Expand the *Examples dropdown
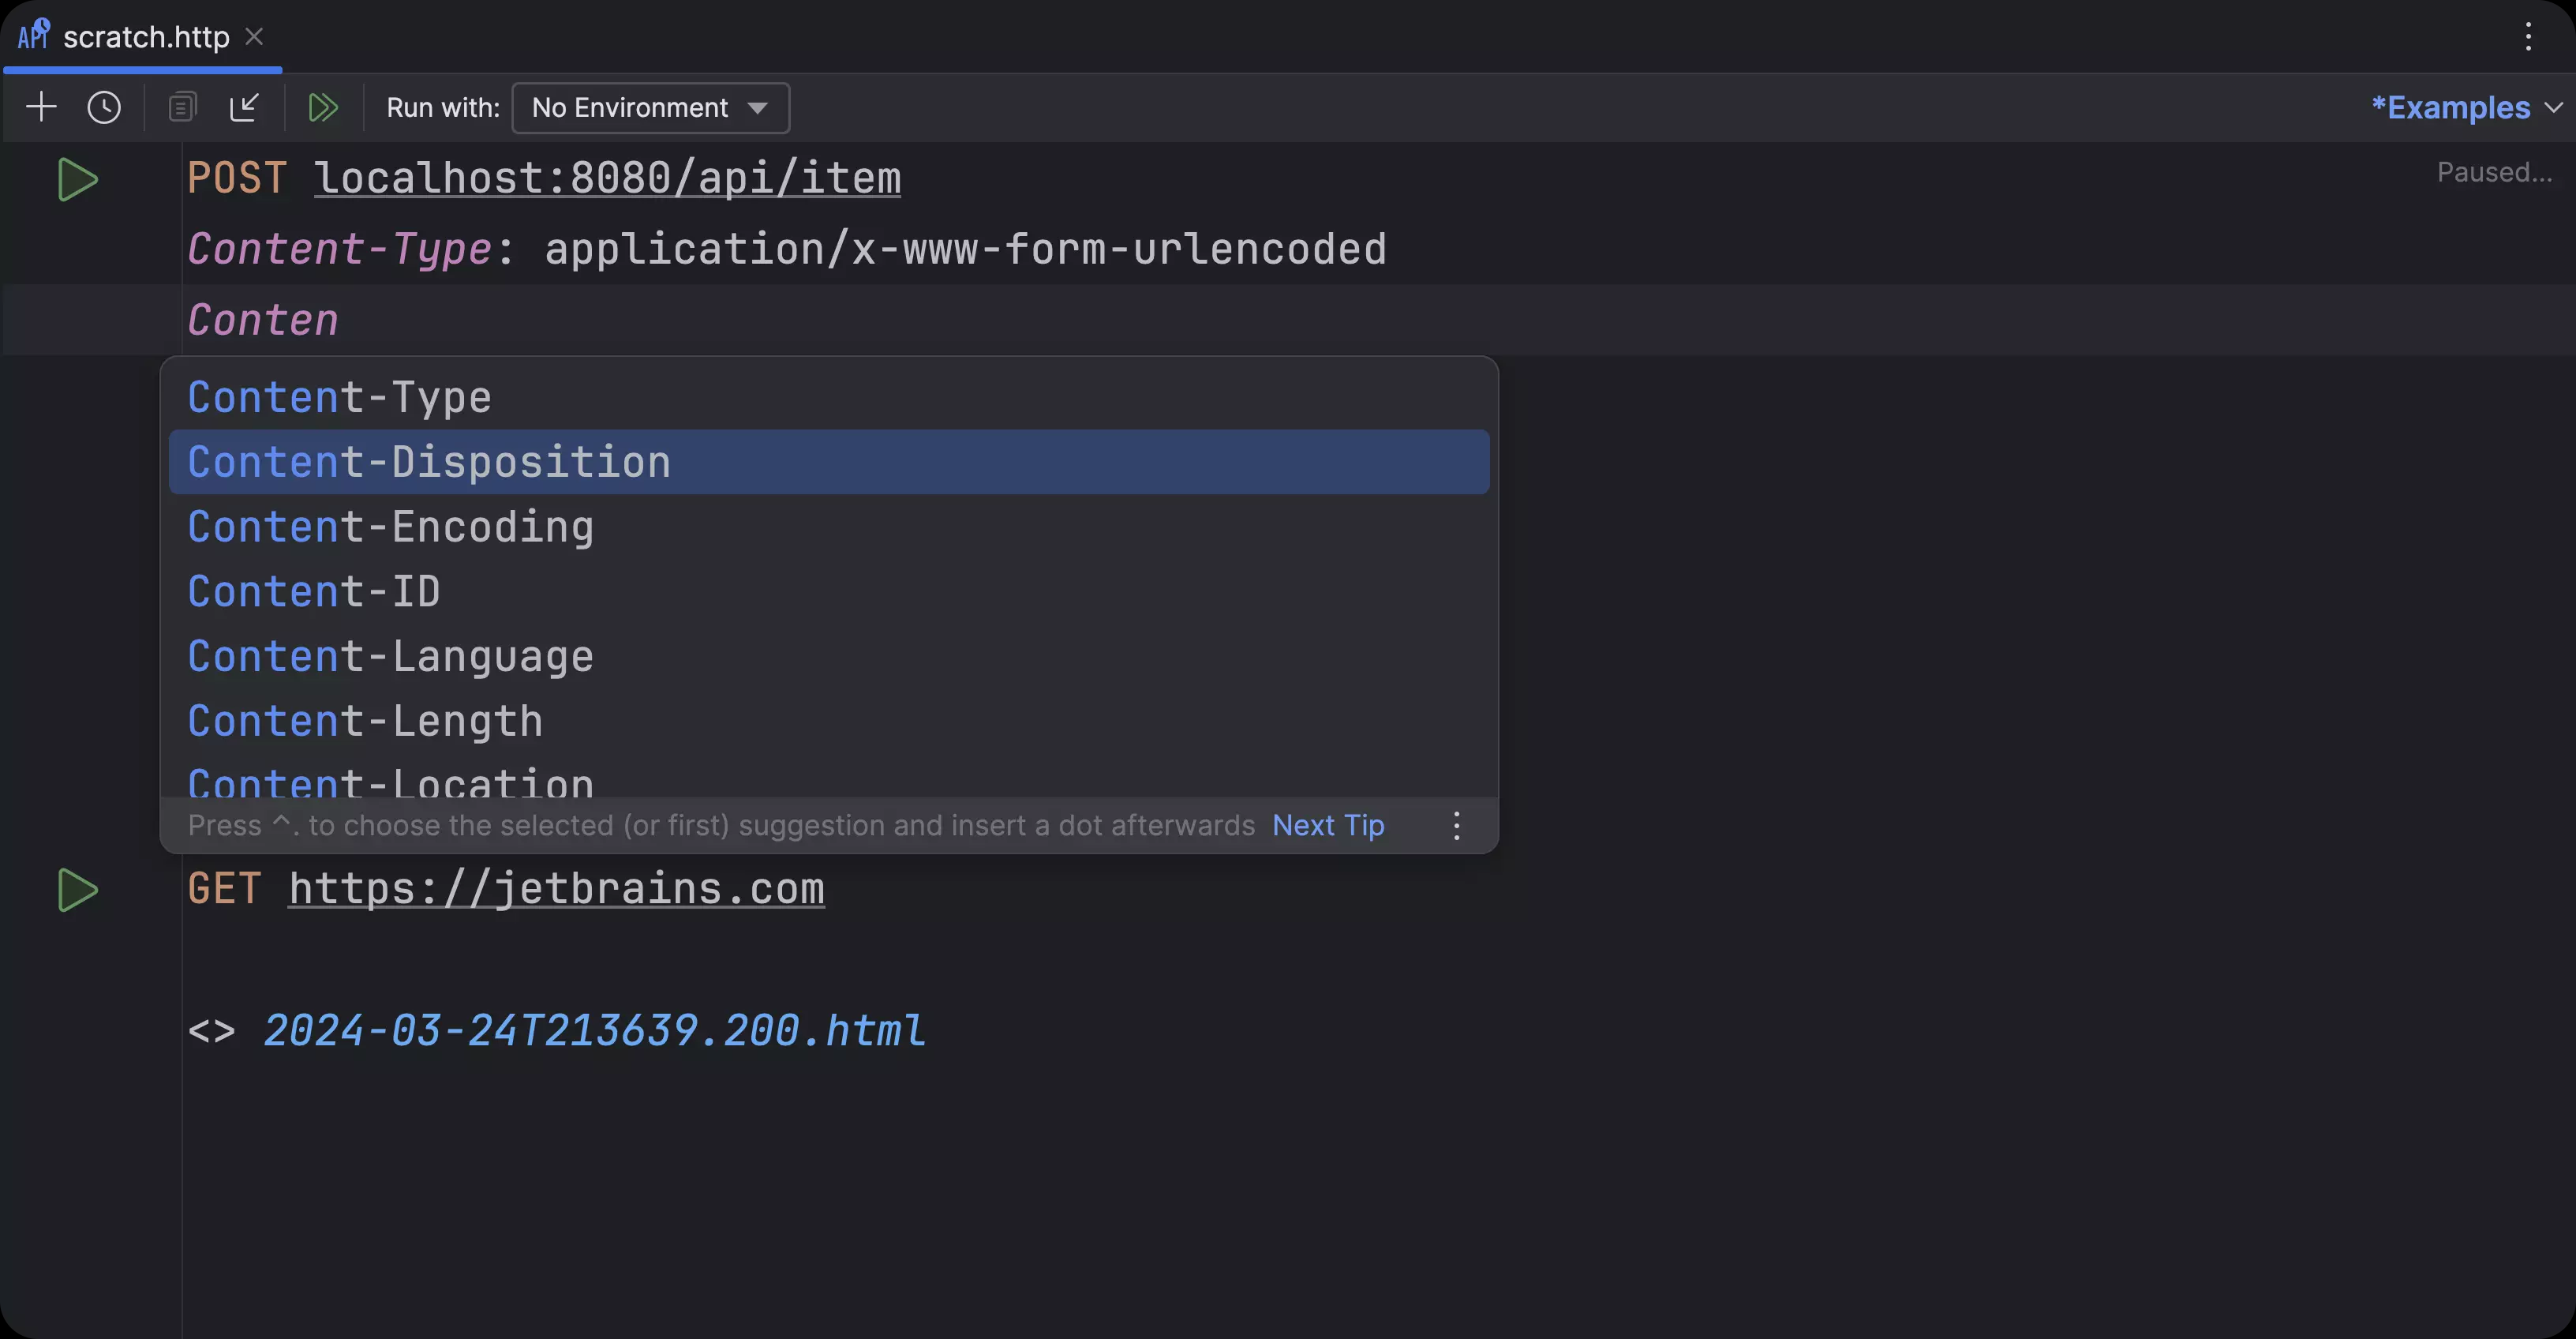The image size is (2576, 1339). click(2464, 107)
